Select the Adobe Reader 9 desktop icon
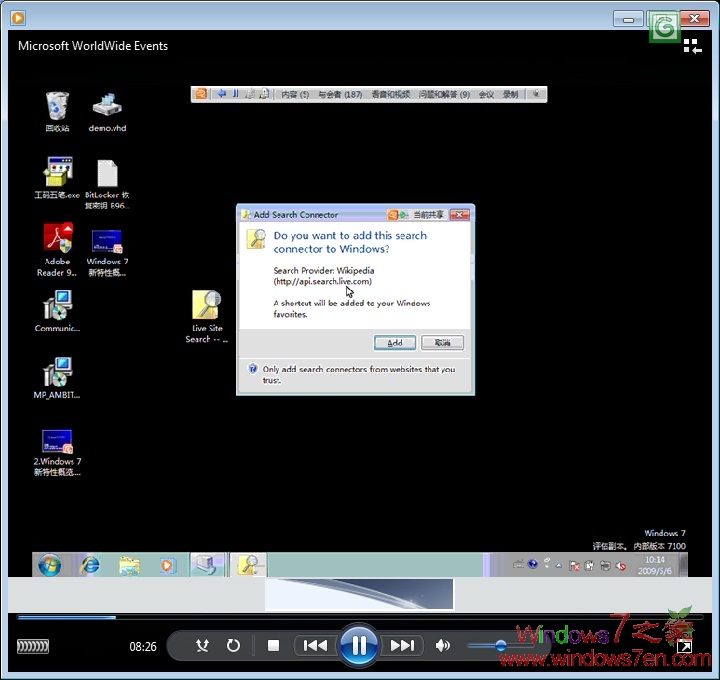Screen dimensions: 720x680 click(57, 250)
